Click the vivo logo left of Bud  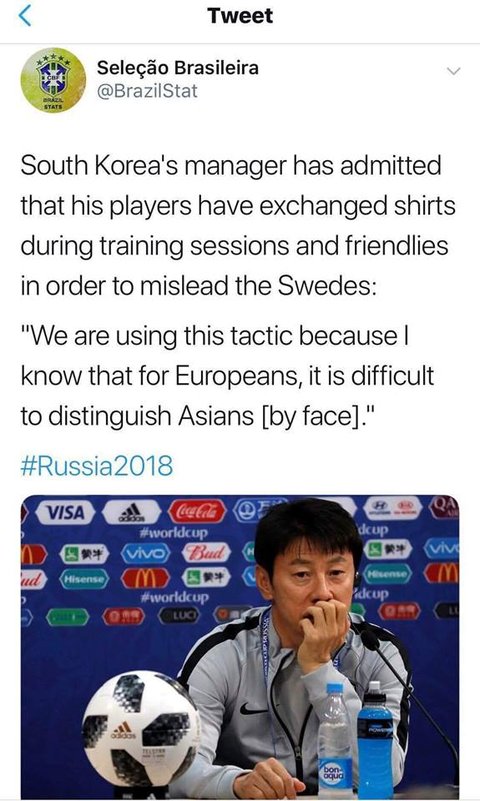[x=146, y=552]
